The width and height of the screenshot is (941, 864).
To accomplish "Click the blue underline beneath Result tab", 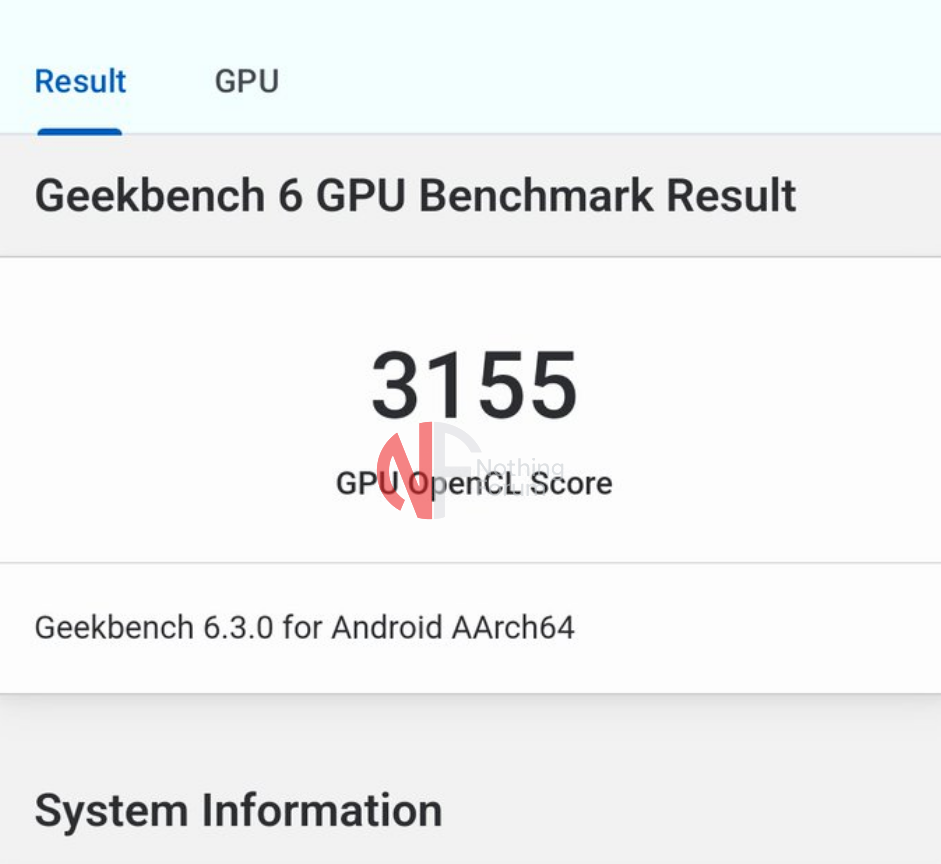I will 80,131.
